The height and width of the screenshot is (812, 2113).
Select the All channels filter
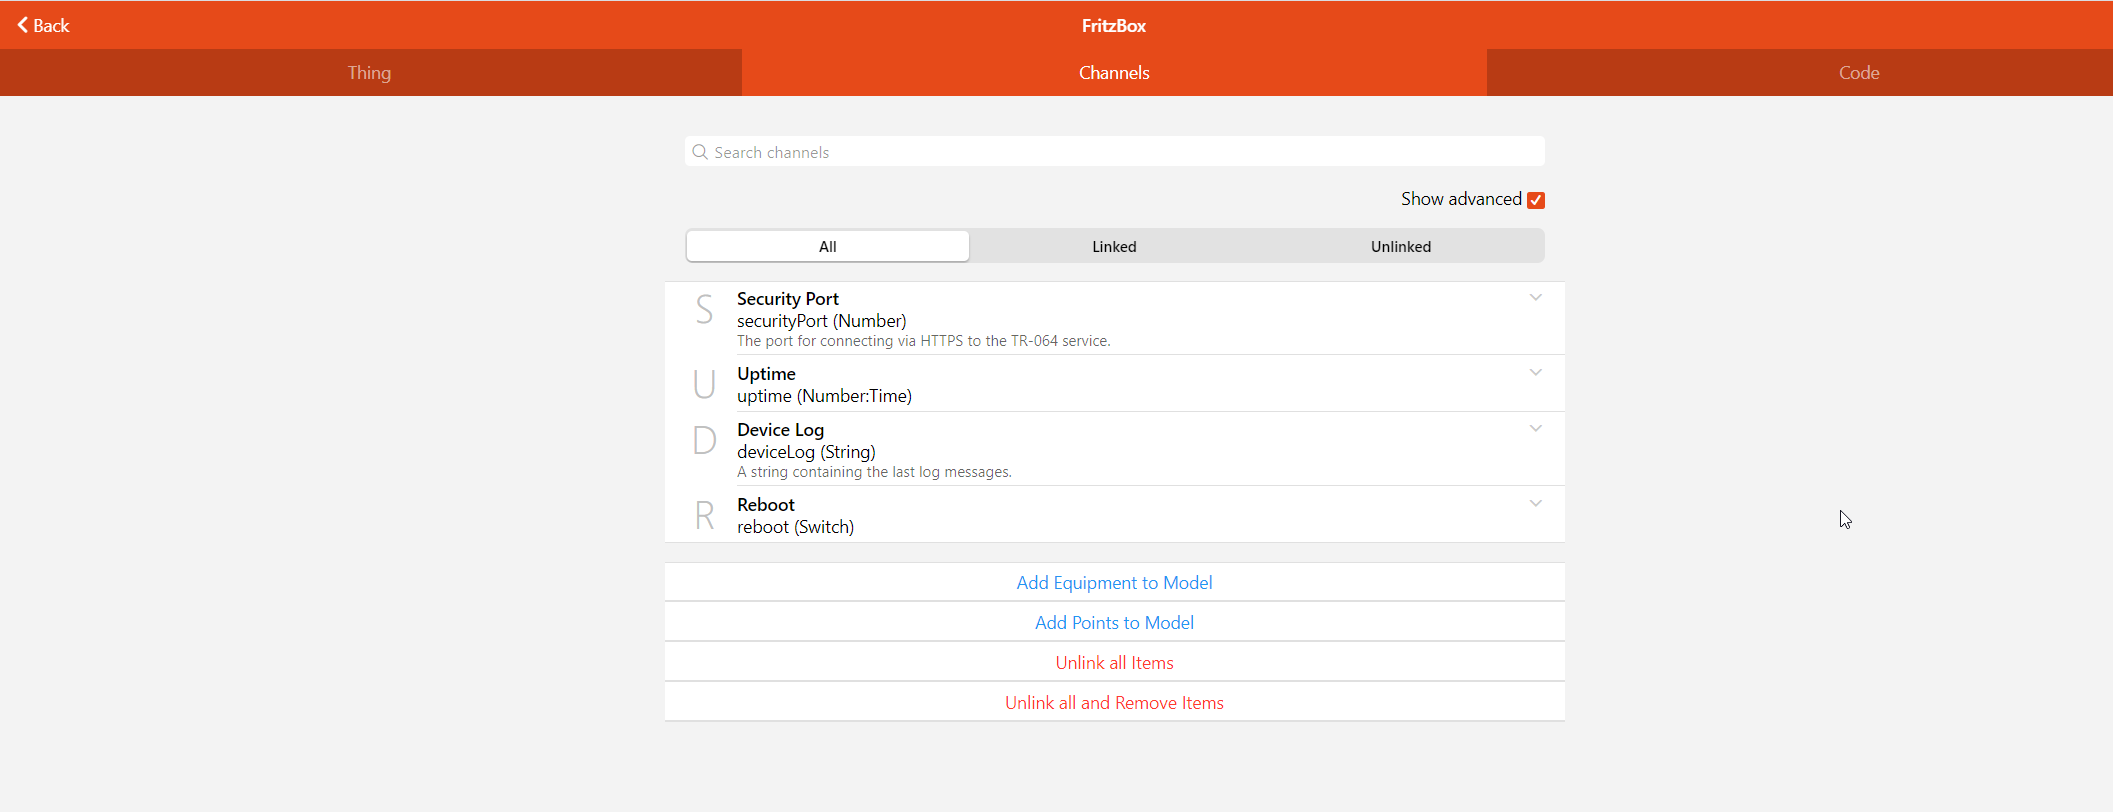pos(827,247)
